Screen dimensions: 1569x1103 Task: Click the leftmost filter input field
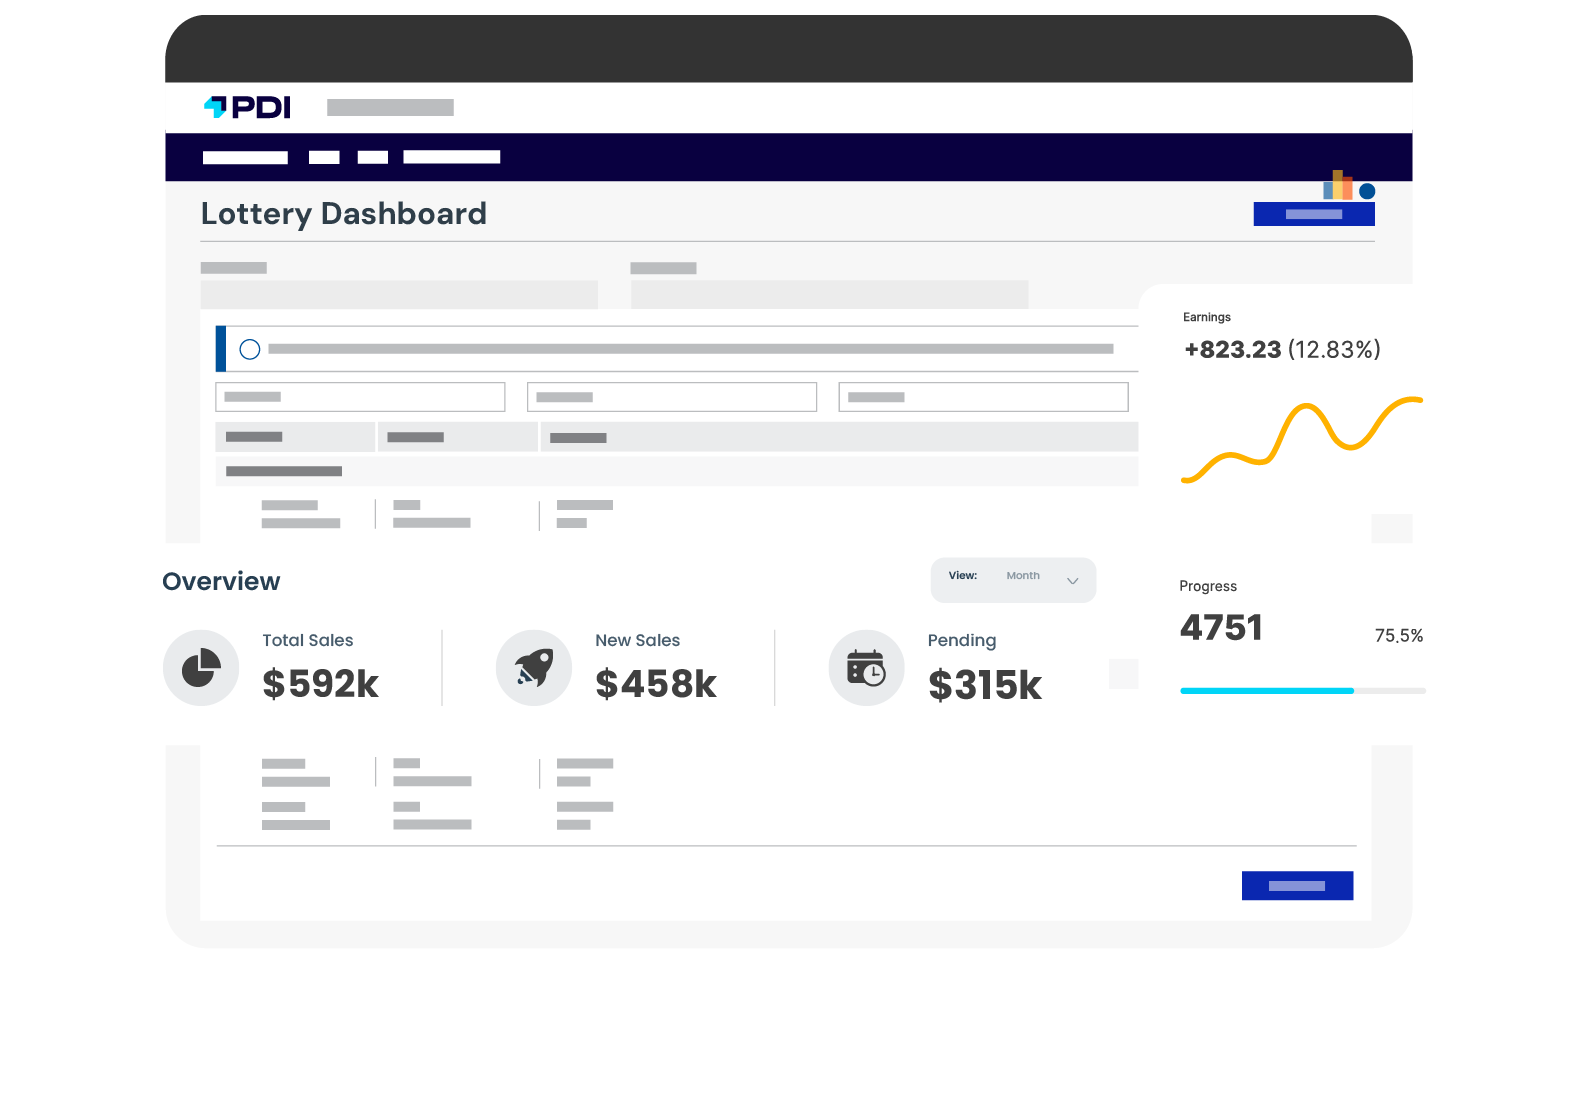(x=360, y=397)
